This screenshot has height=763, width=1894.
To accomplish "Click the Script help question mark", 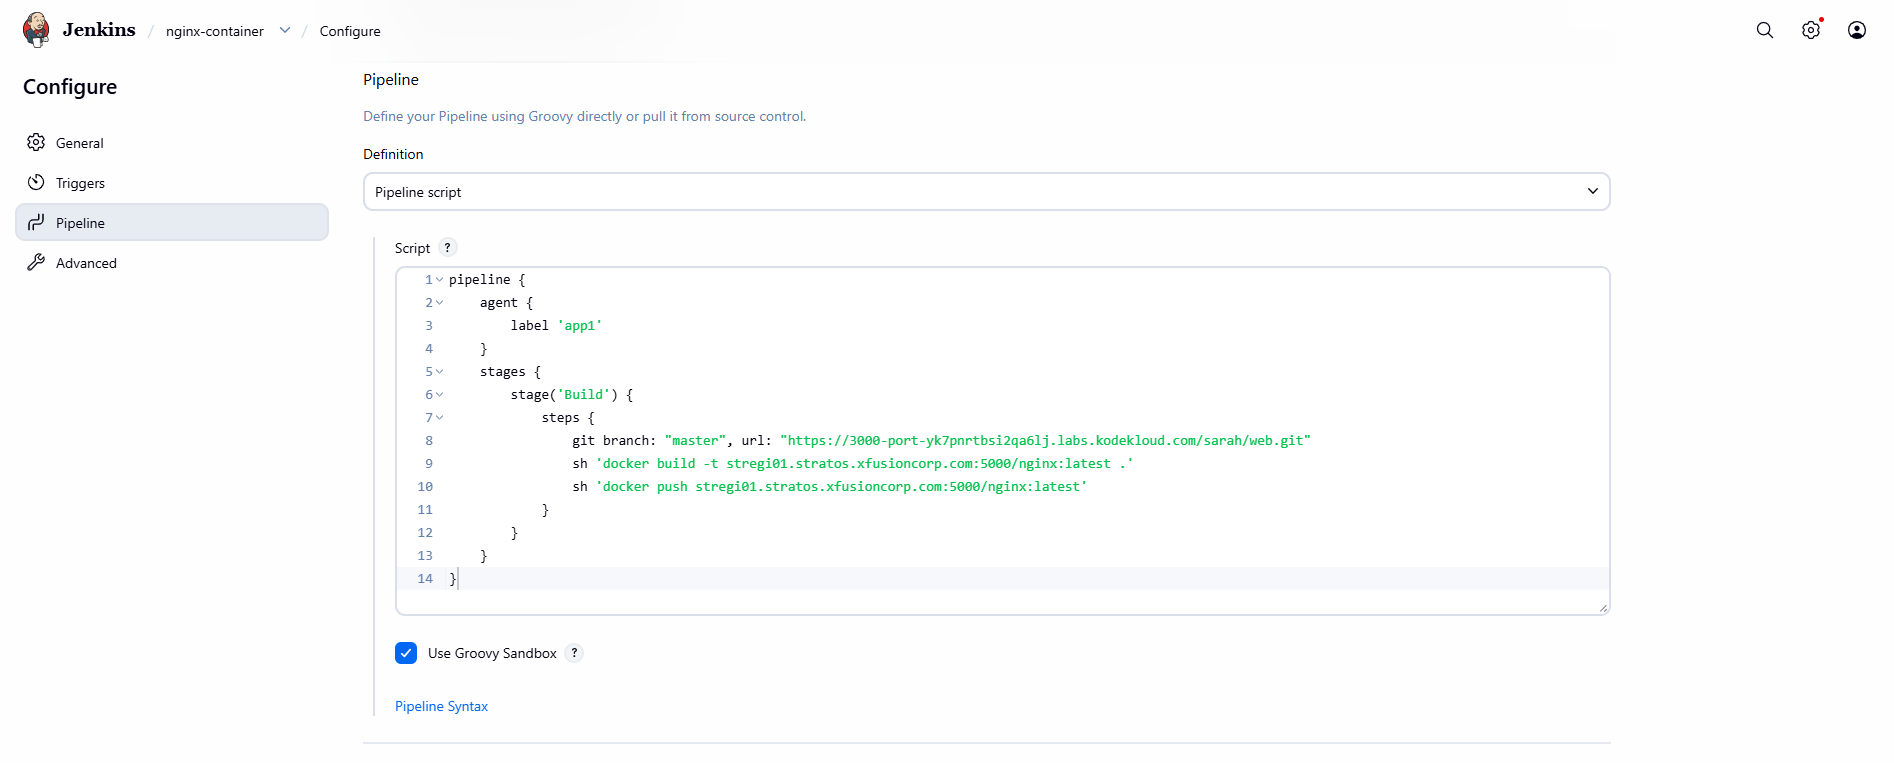I will pos(447,248).
